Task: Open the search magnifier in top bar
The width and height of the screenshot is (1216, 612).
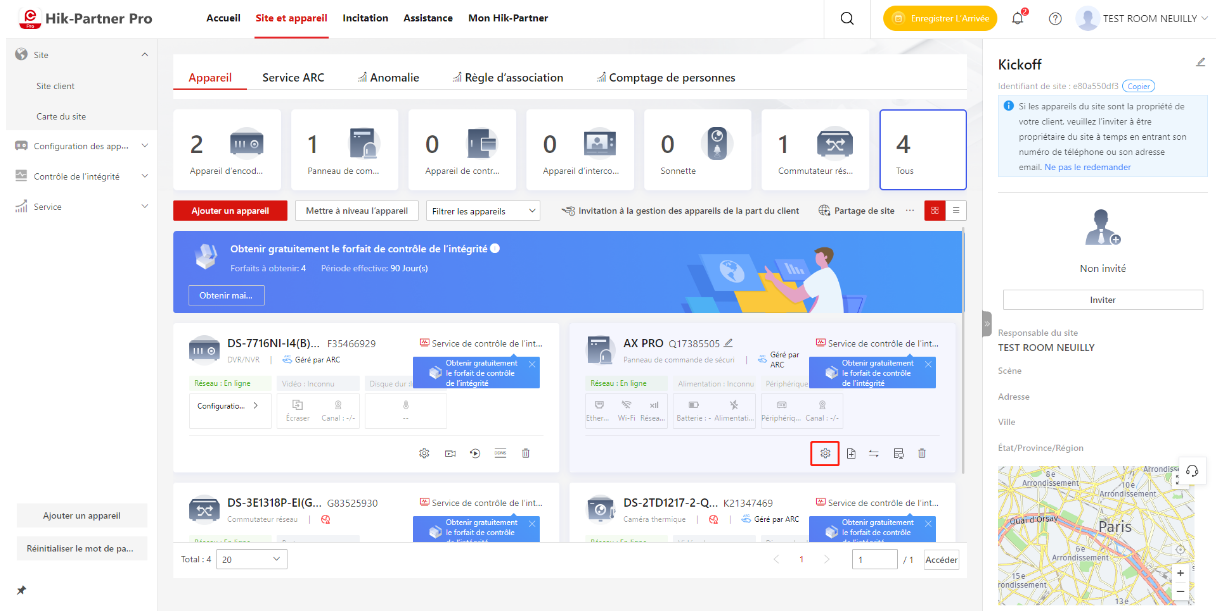Action: click(x=847, y=18)
